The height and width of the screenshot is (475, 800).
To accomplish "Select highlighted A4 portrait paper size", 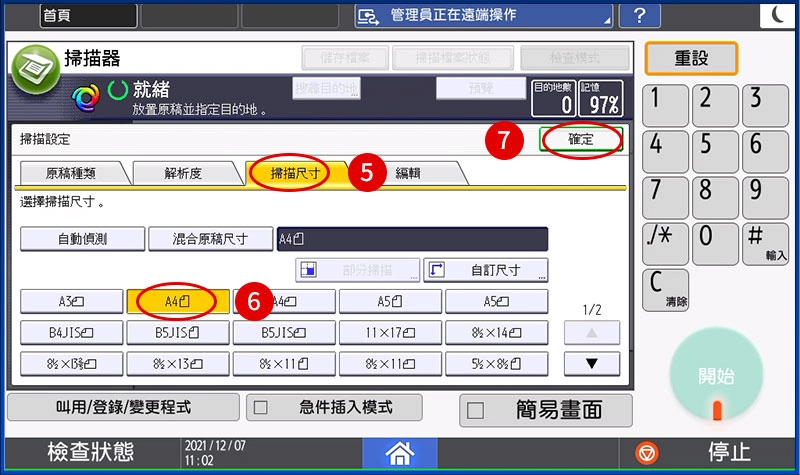I will coord(178,302).
